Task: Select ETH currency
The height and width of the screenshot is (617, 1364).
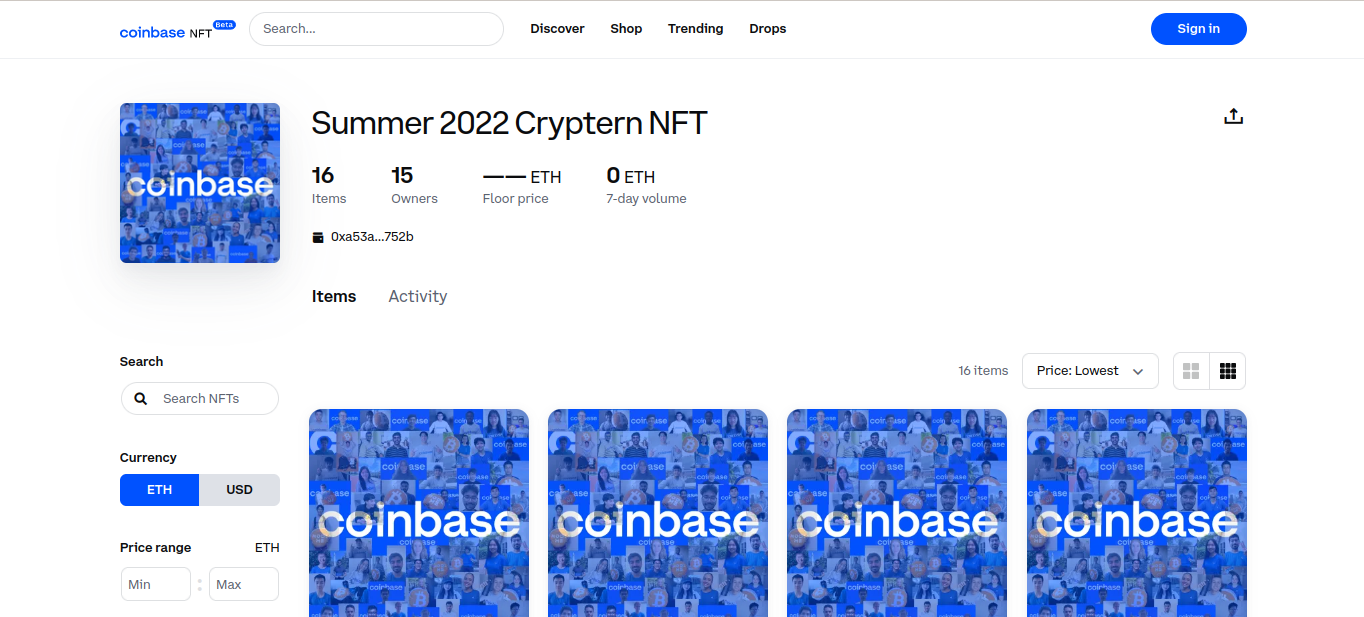Action: coord(160,490)
